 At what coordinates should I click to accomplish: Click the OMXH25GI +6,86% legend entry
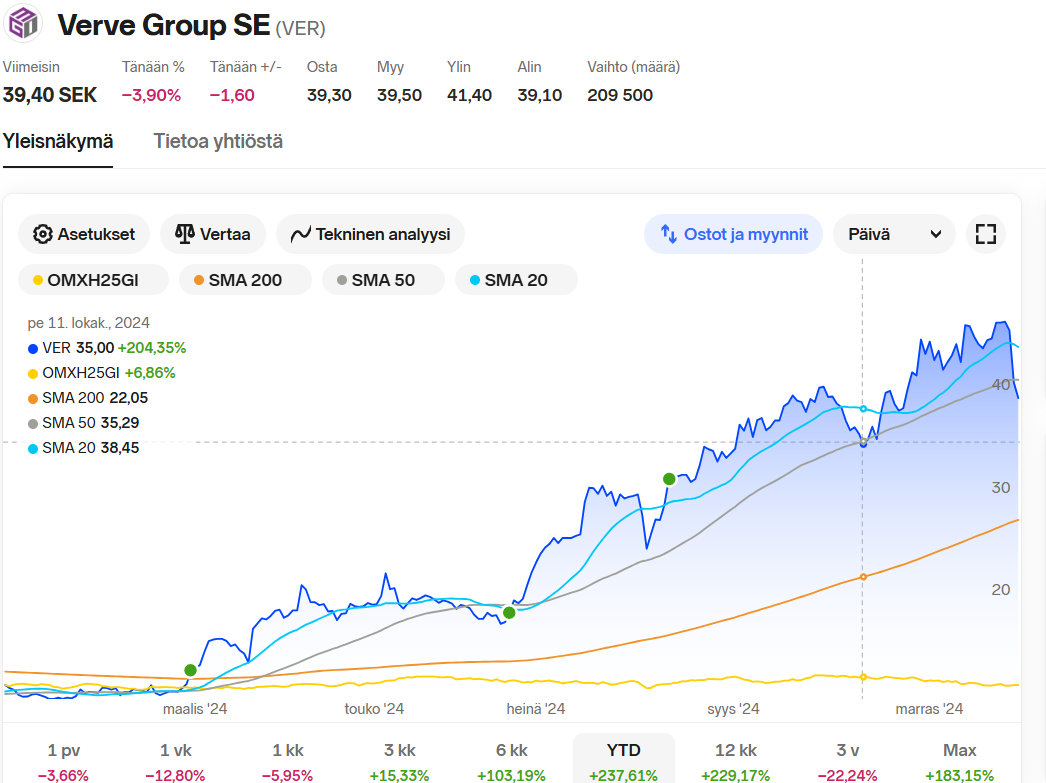click(101, 373)
